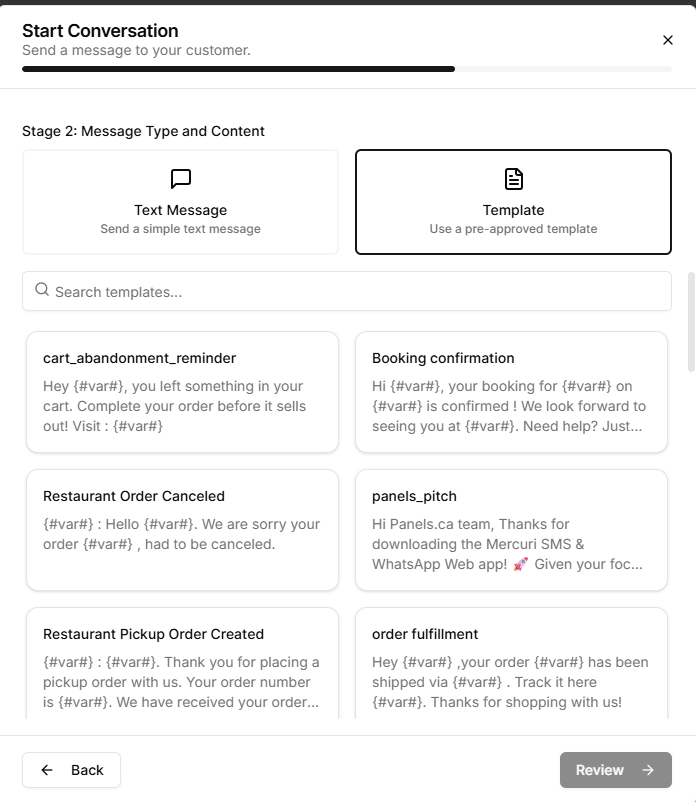The height and width of the screenshot is (802, 696).
Task: Close the Start Conversation dialog
Action: [x=668, y=40]
